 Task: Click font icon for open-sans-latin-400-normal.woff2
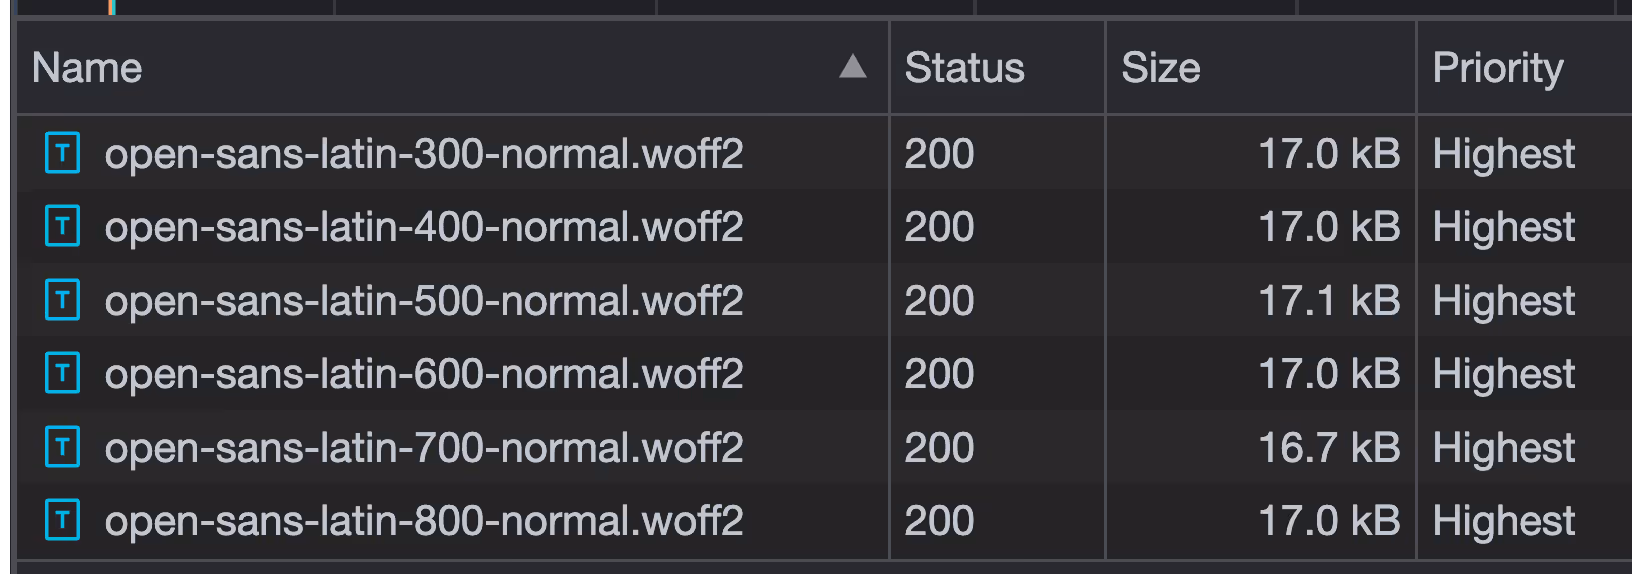click(x=62, y=227)
